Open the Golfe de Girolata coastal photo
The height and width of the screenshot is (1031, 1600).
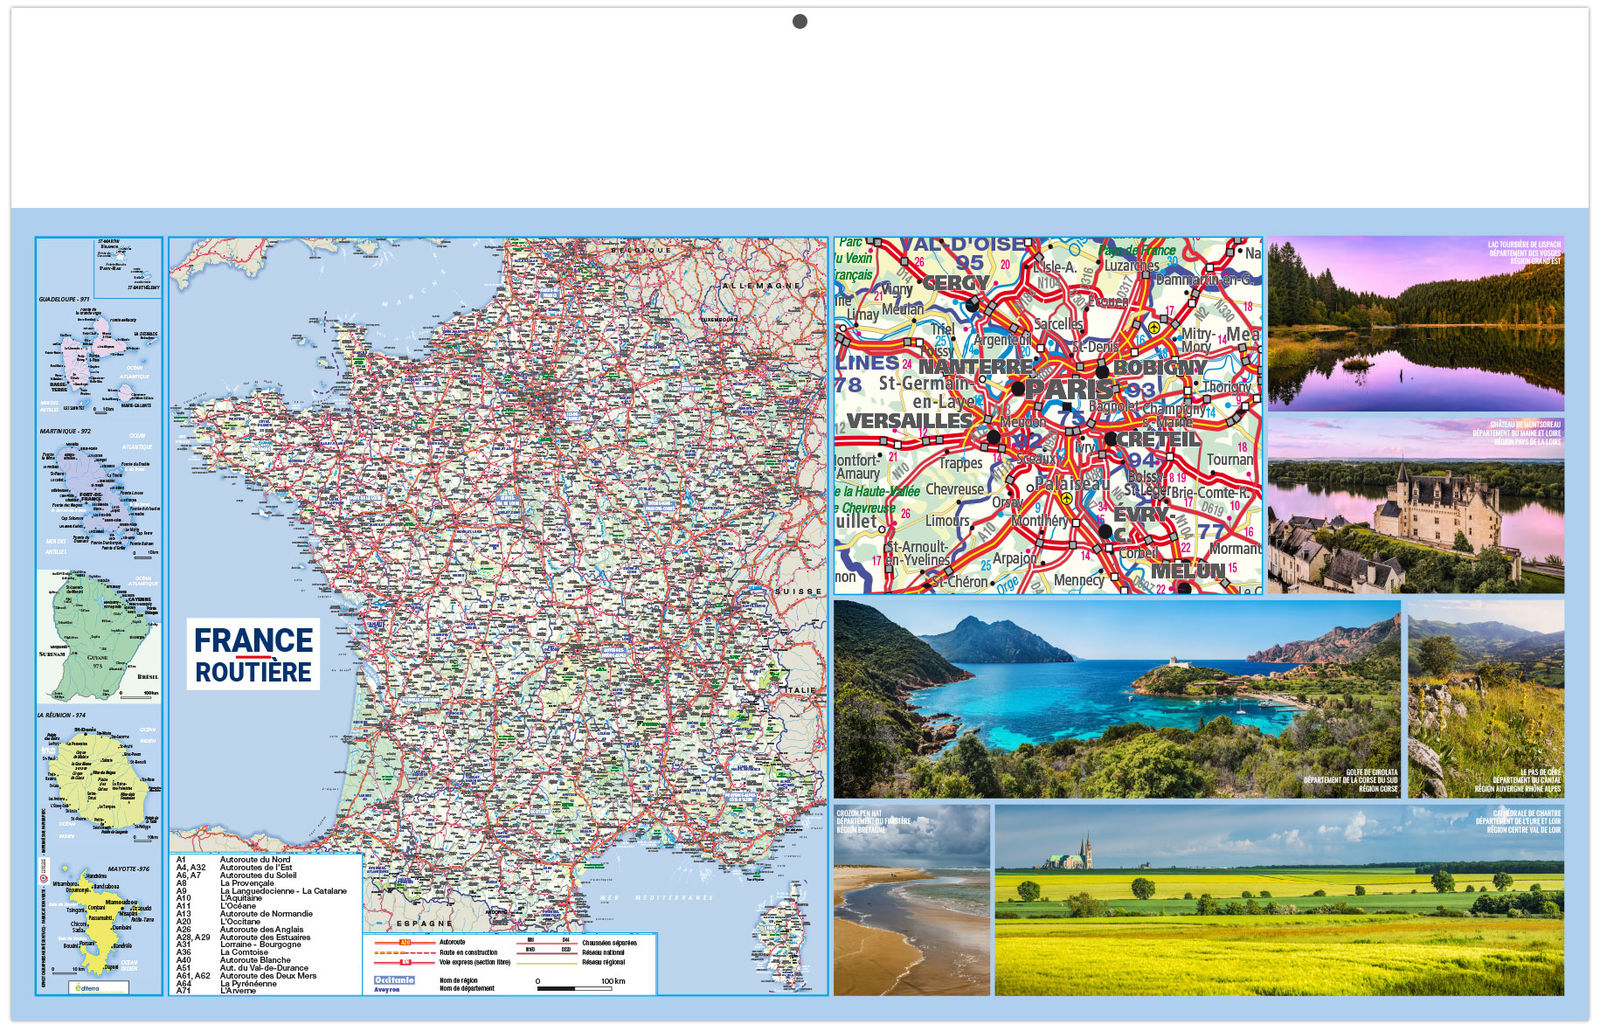(1117, 698)
